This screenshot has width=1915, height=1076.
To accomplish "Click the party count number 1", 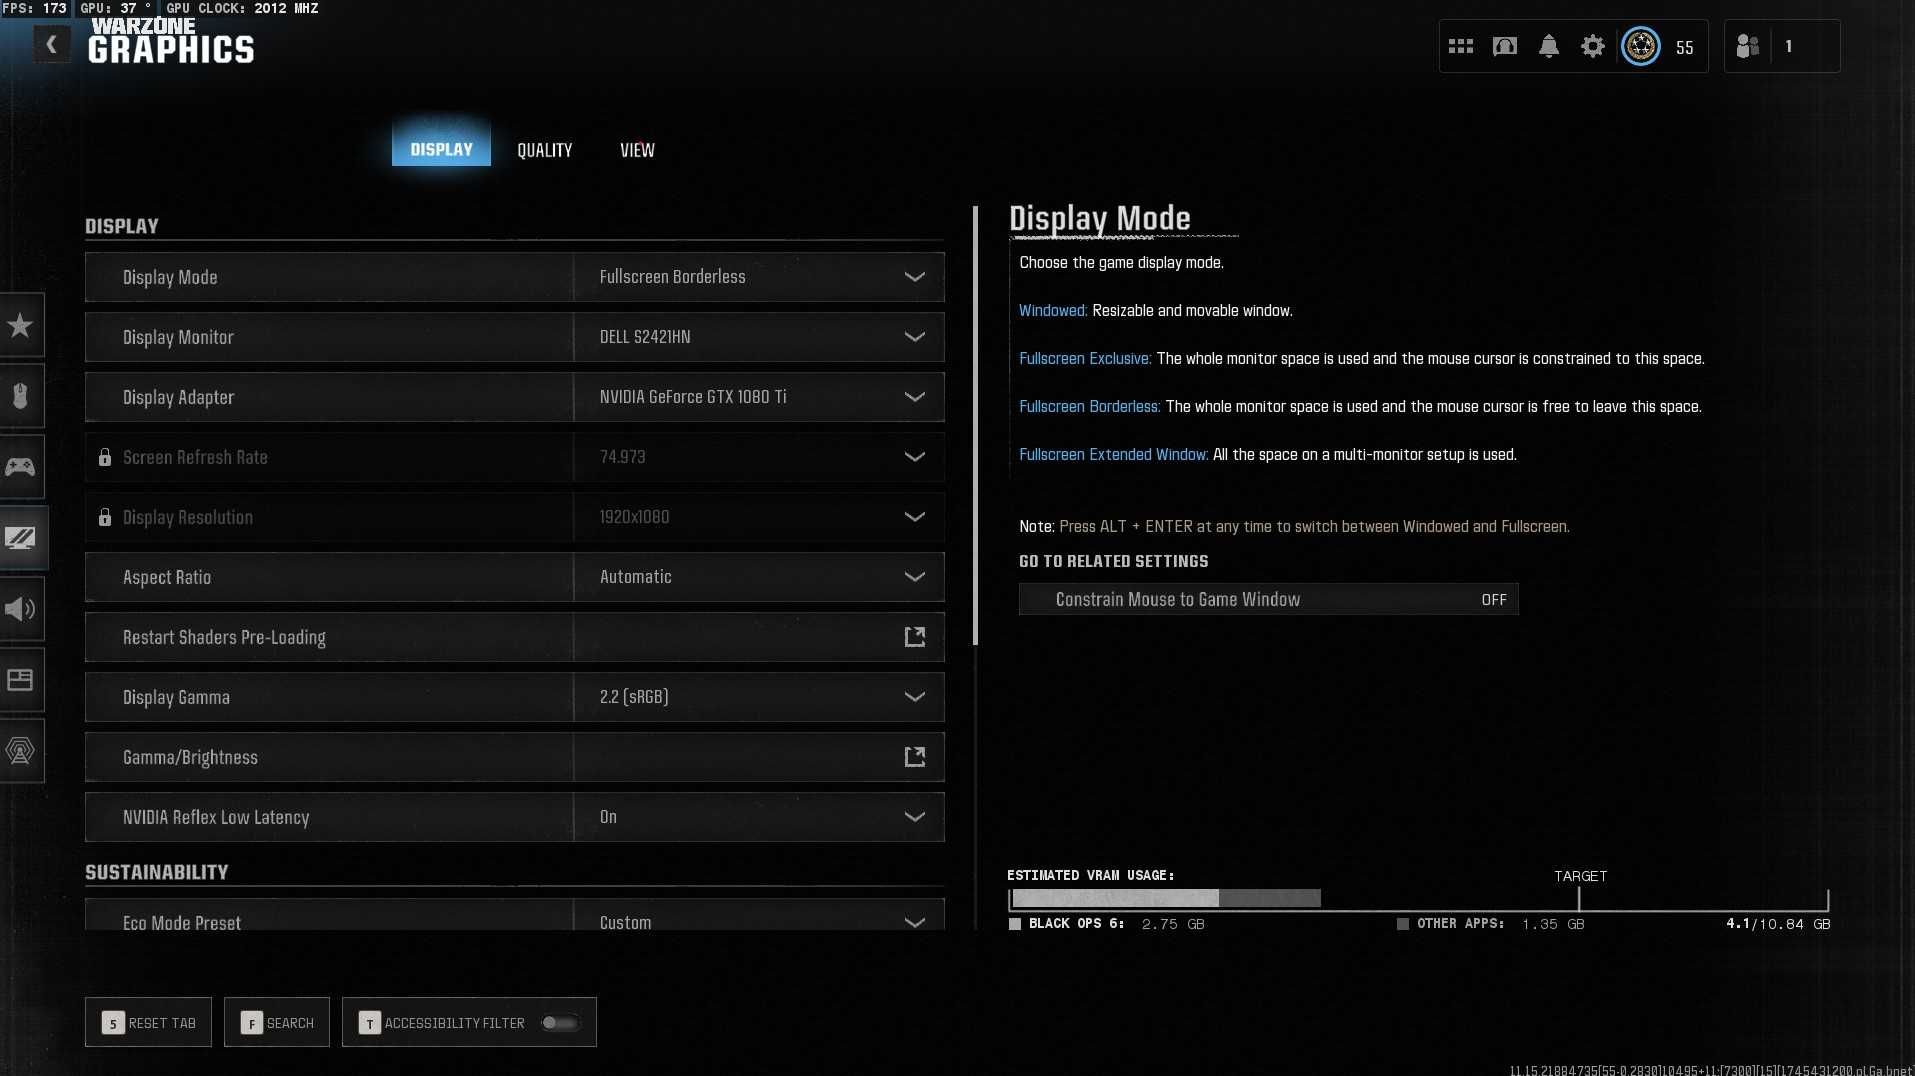I will [1788, 46].
